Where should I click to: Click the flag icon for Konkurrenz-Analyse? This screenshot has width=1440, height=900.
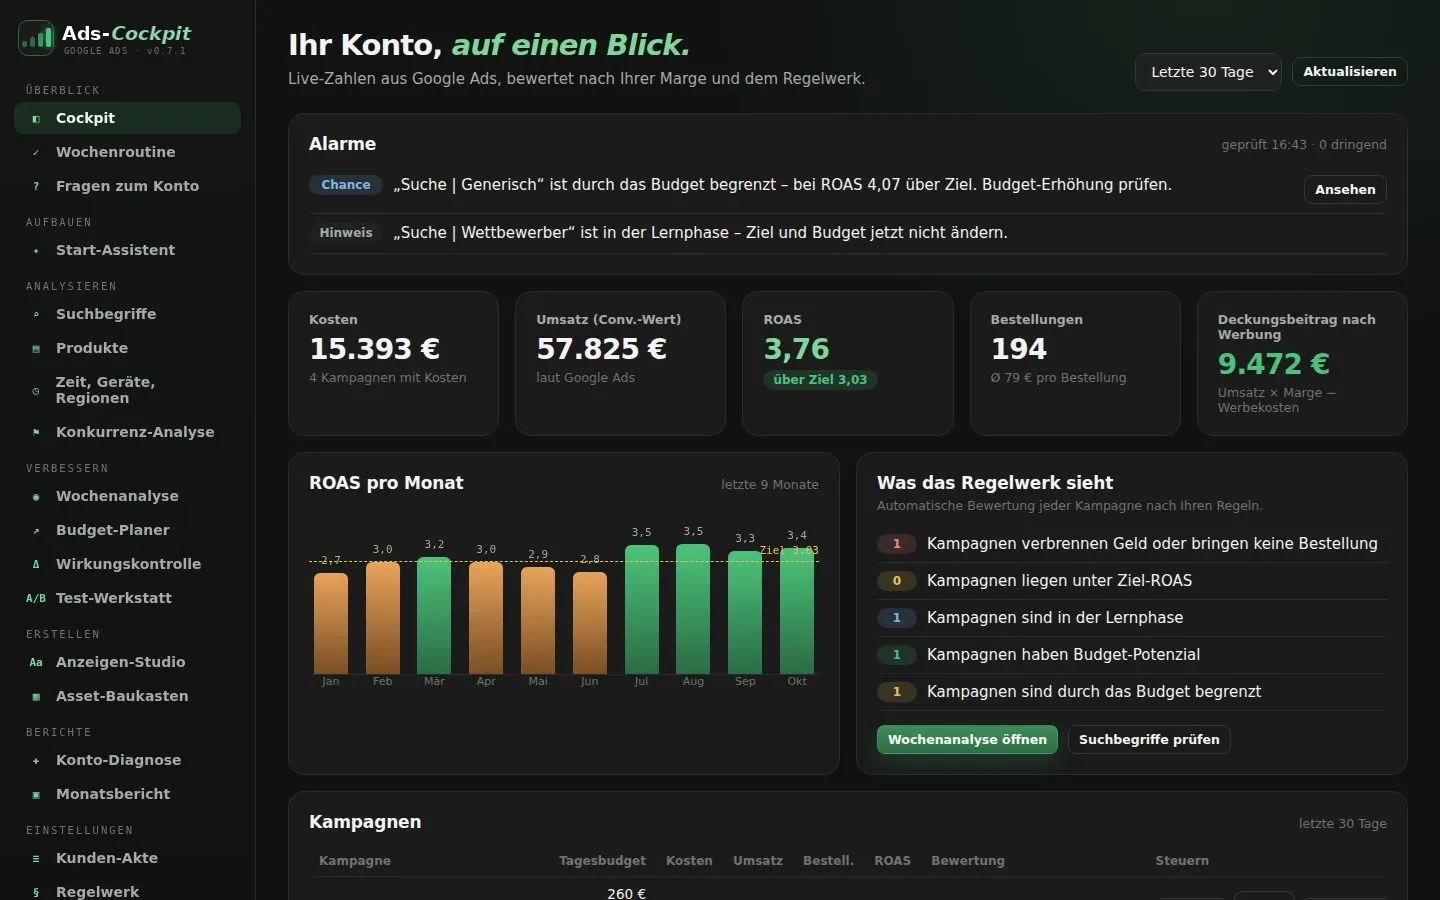point(36,432)
